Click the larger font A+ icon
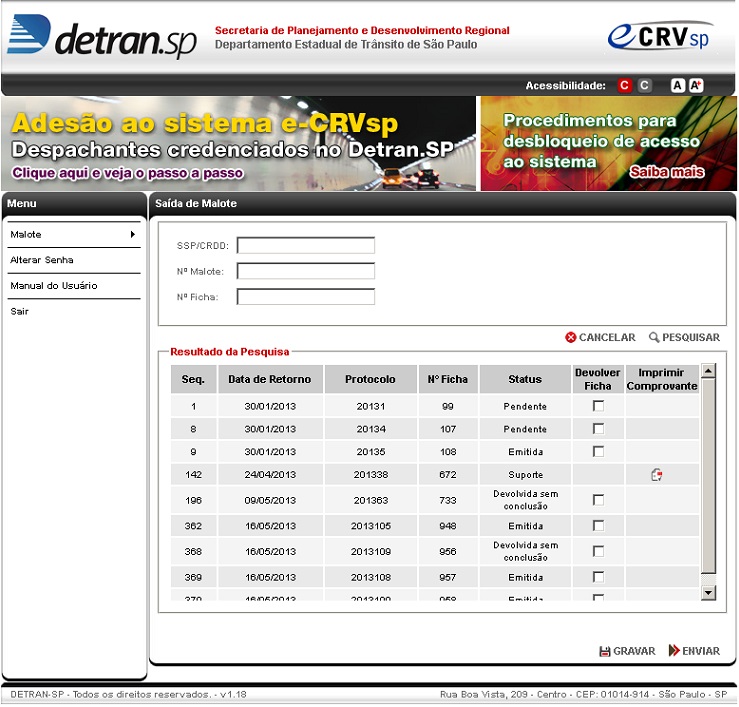739x707 pixels. (696, 85)
